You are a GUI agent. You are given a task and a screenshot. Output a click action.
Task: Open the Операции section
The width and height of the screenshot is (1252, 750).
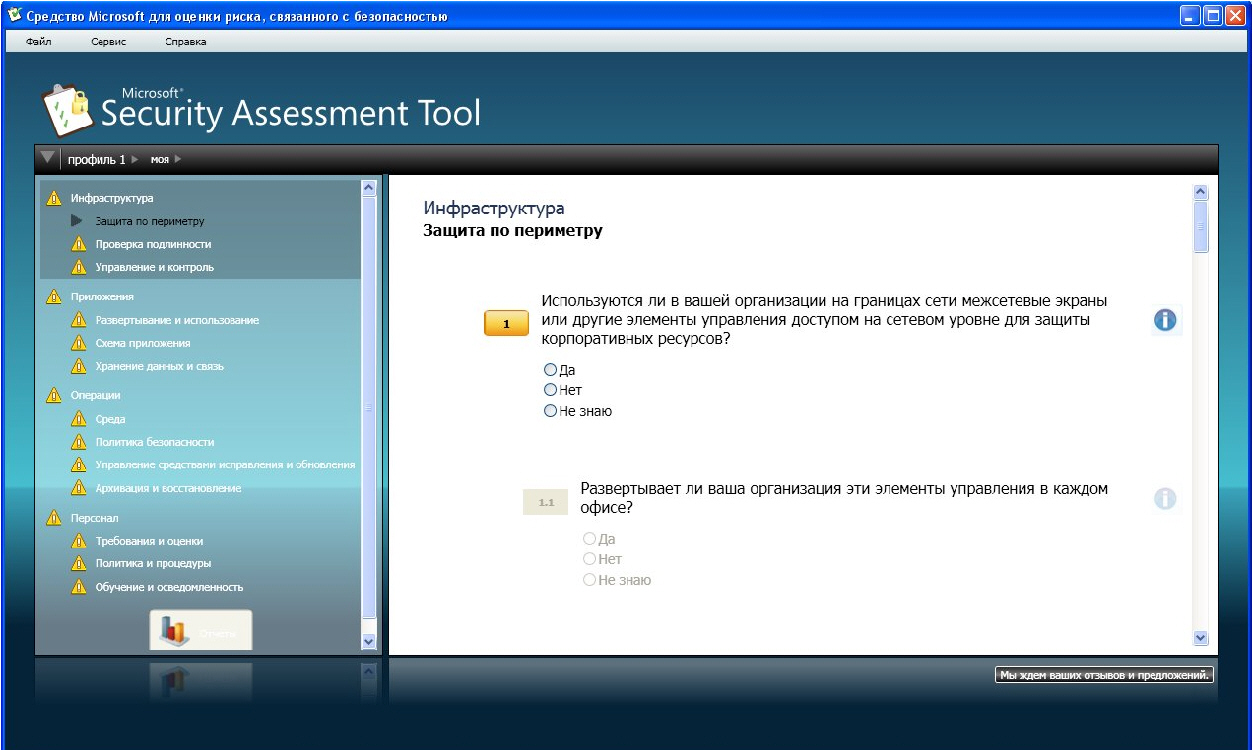[96, 395]
